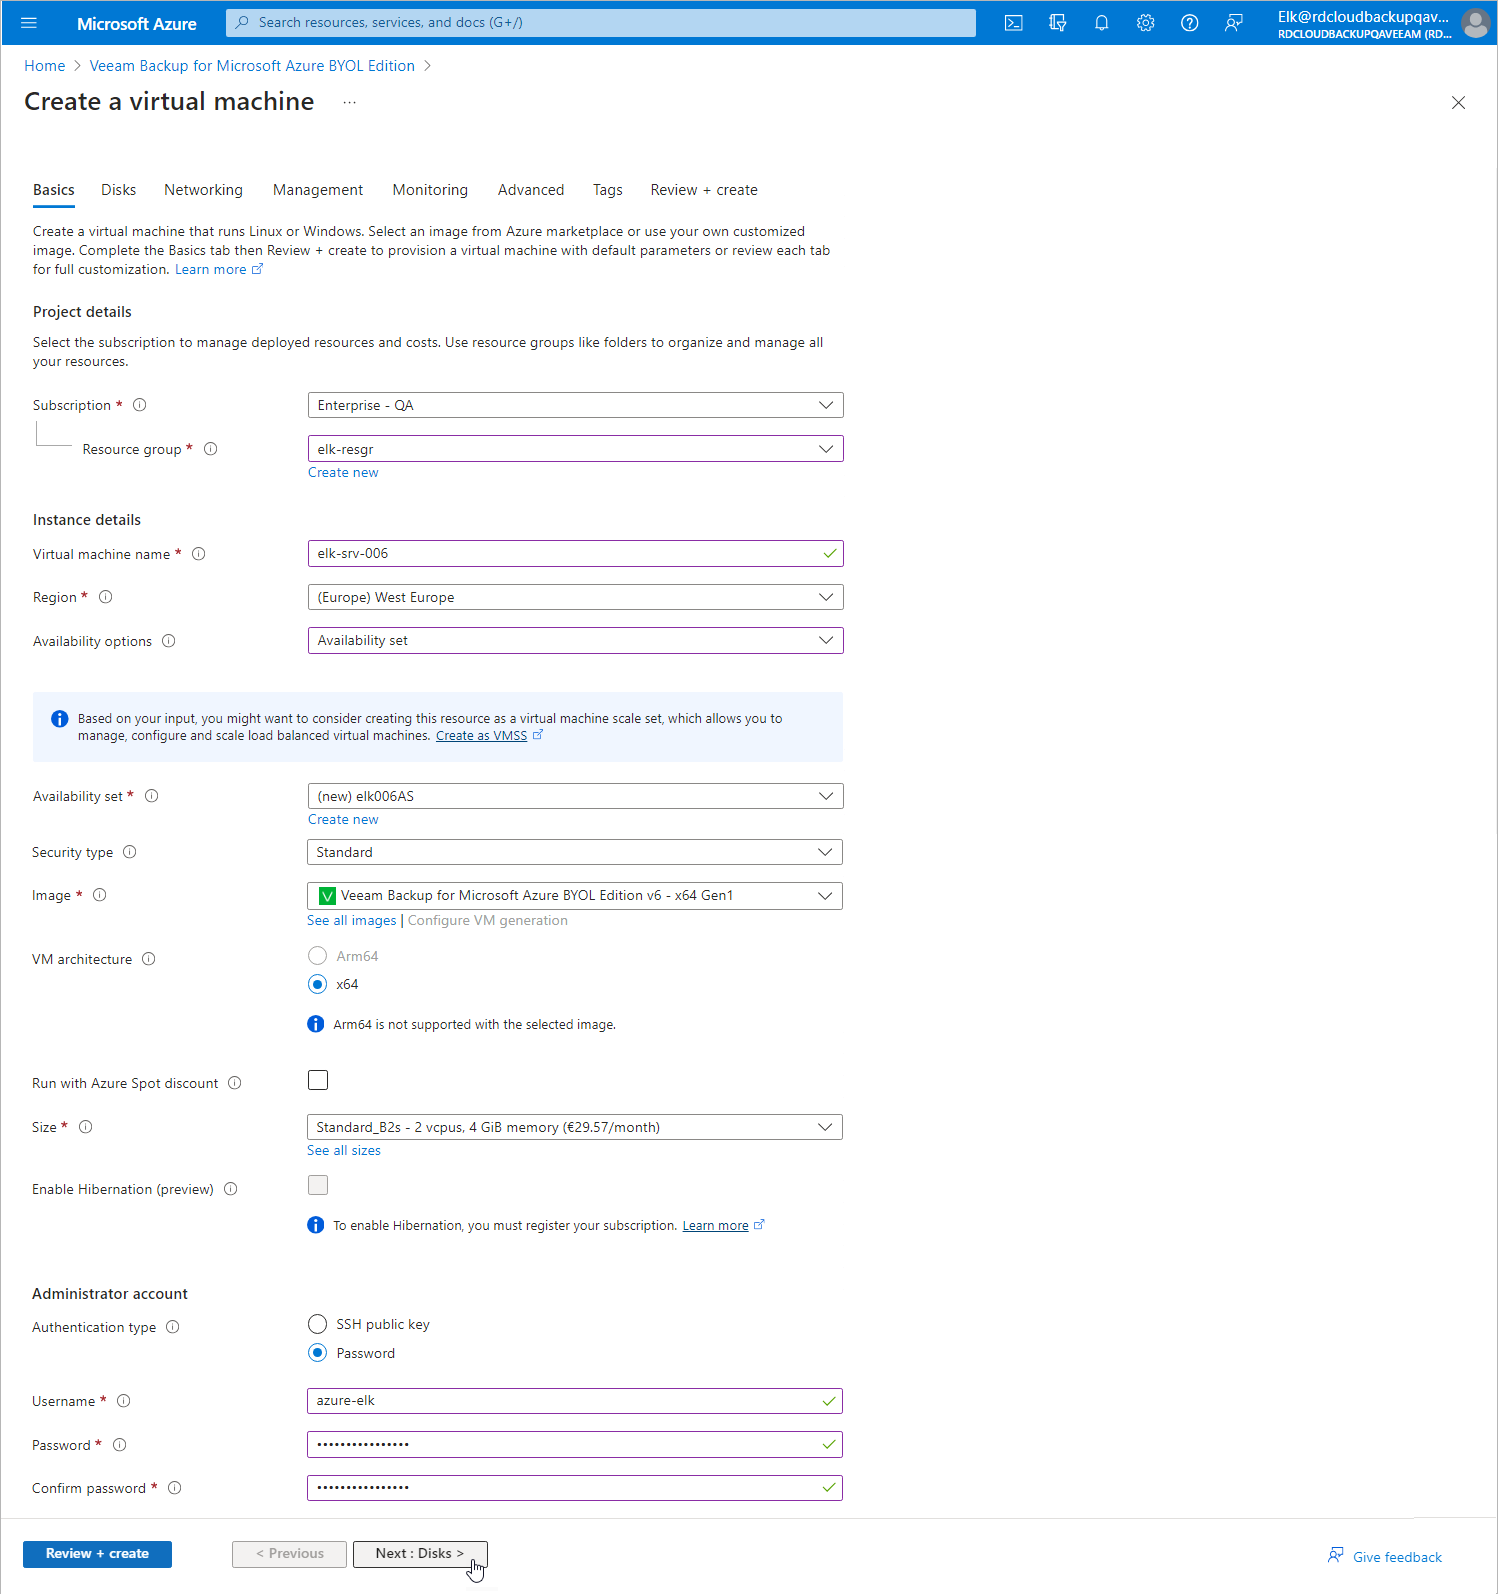The width and height of the screenshot is (1498, 1594).
Task: Click the blue Review + create button
Action: click(97, 1554)
